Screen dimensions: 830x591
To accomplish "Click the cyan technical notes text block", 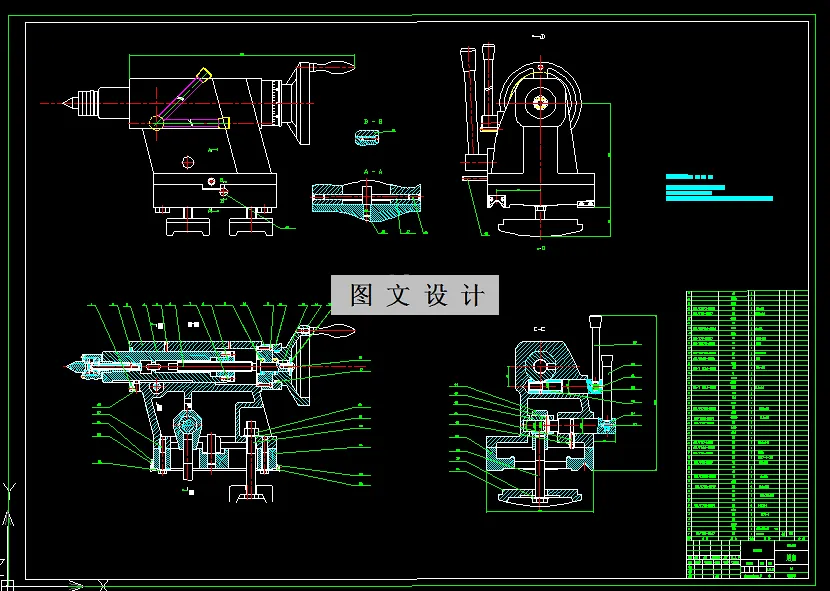I will point(719,187).
